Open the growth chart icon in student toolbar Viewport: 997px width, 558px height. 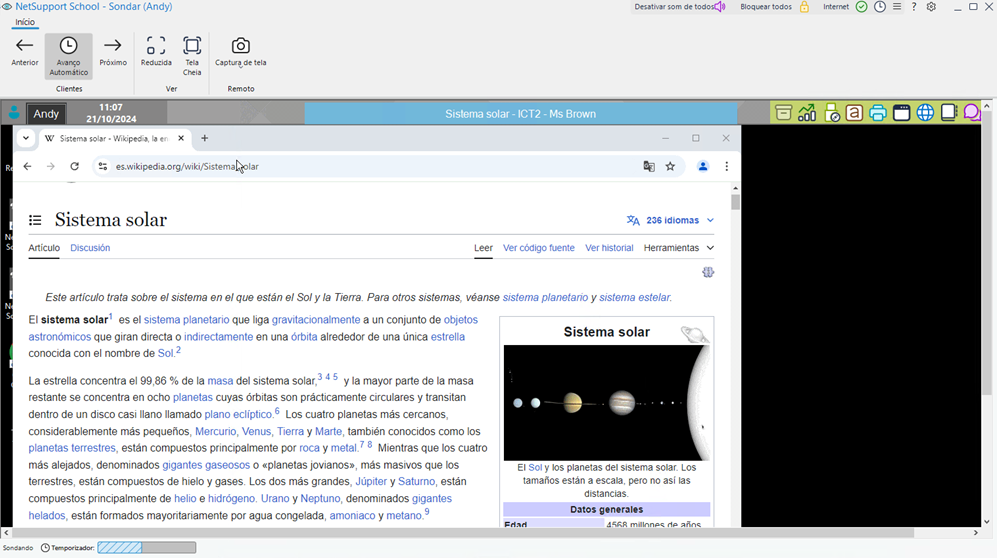807,113
